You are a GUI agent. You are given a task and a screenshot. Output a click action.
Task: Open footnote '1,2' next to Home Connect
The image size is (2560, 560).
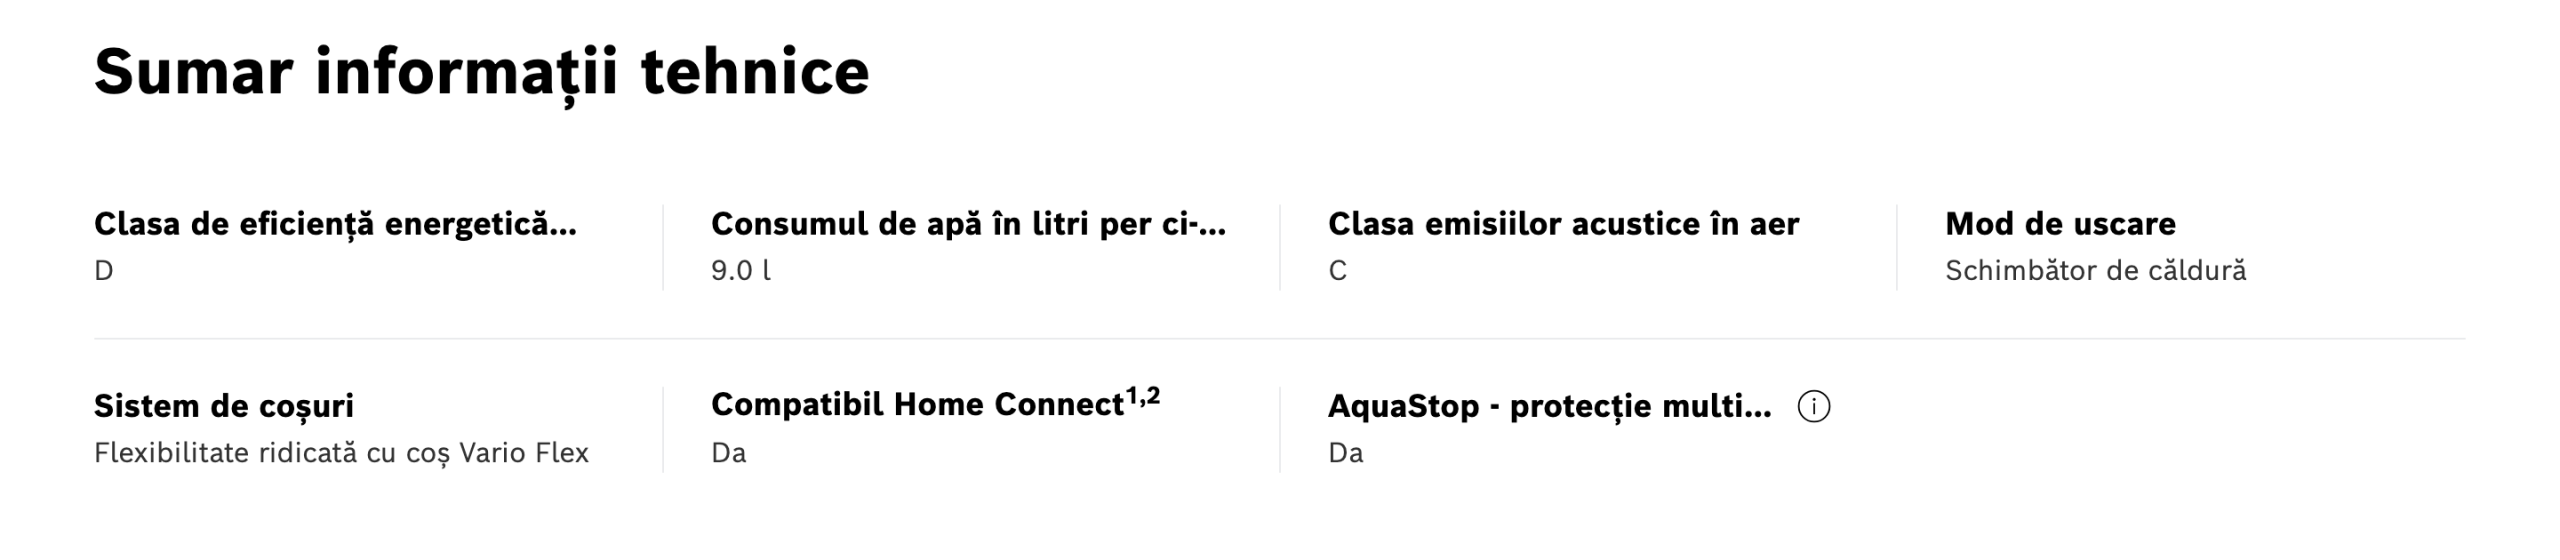click(x=1143, y=397)
